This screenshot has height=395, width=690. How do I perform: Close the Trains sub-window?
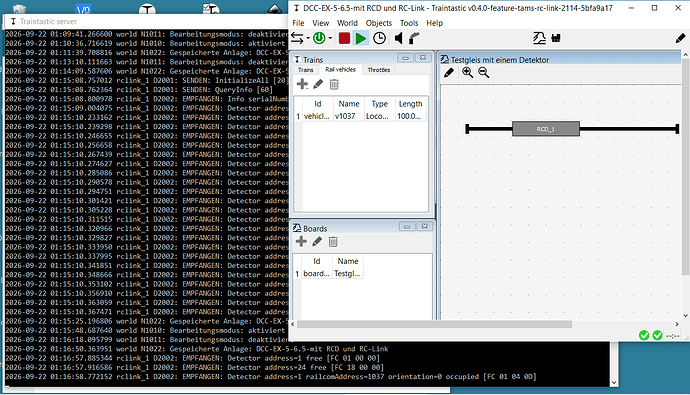[x=422, y=58]
